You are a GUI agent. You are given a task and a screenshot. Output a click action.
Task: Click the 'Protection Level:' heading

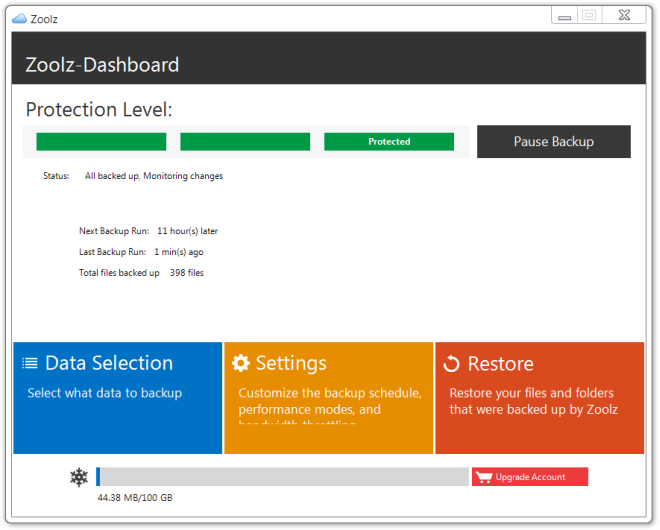coord(99,109)
